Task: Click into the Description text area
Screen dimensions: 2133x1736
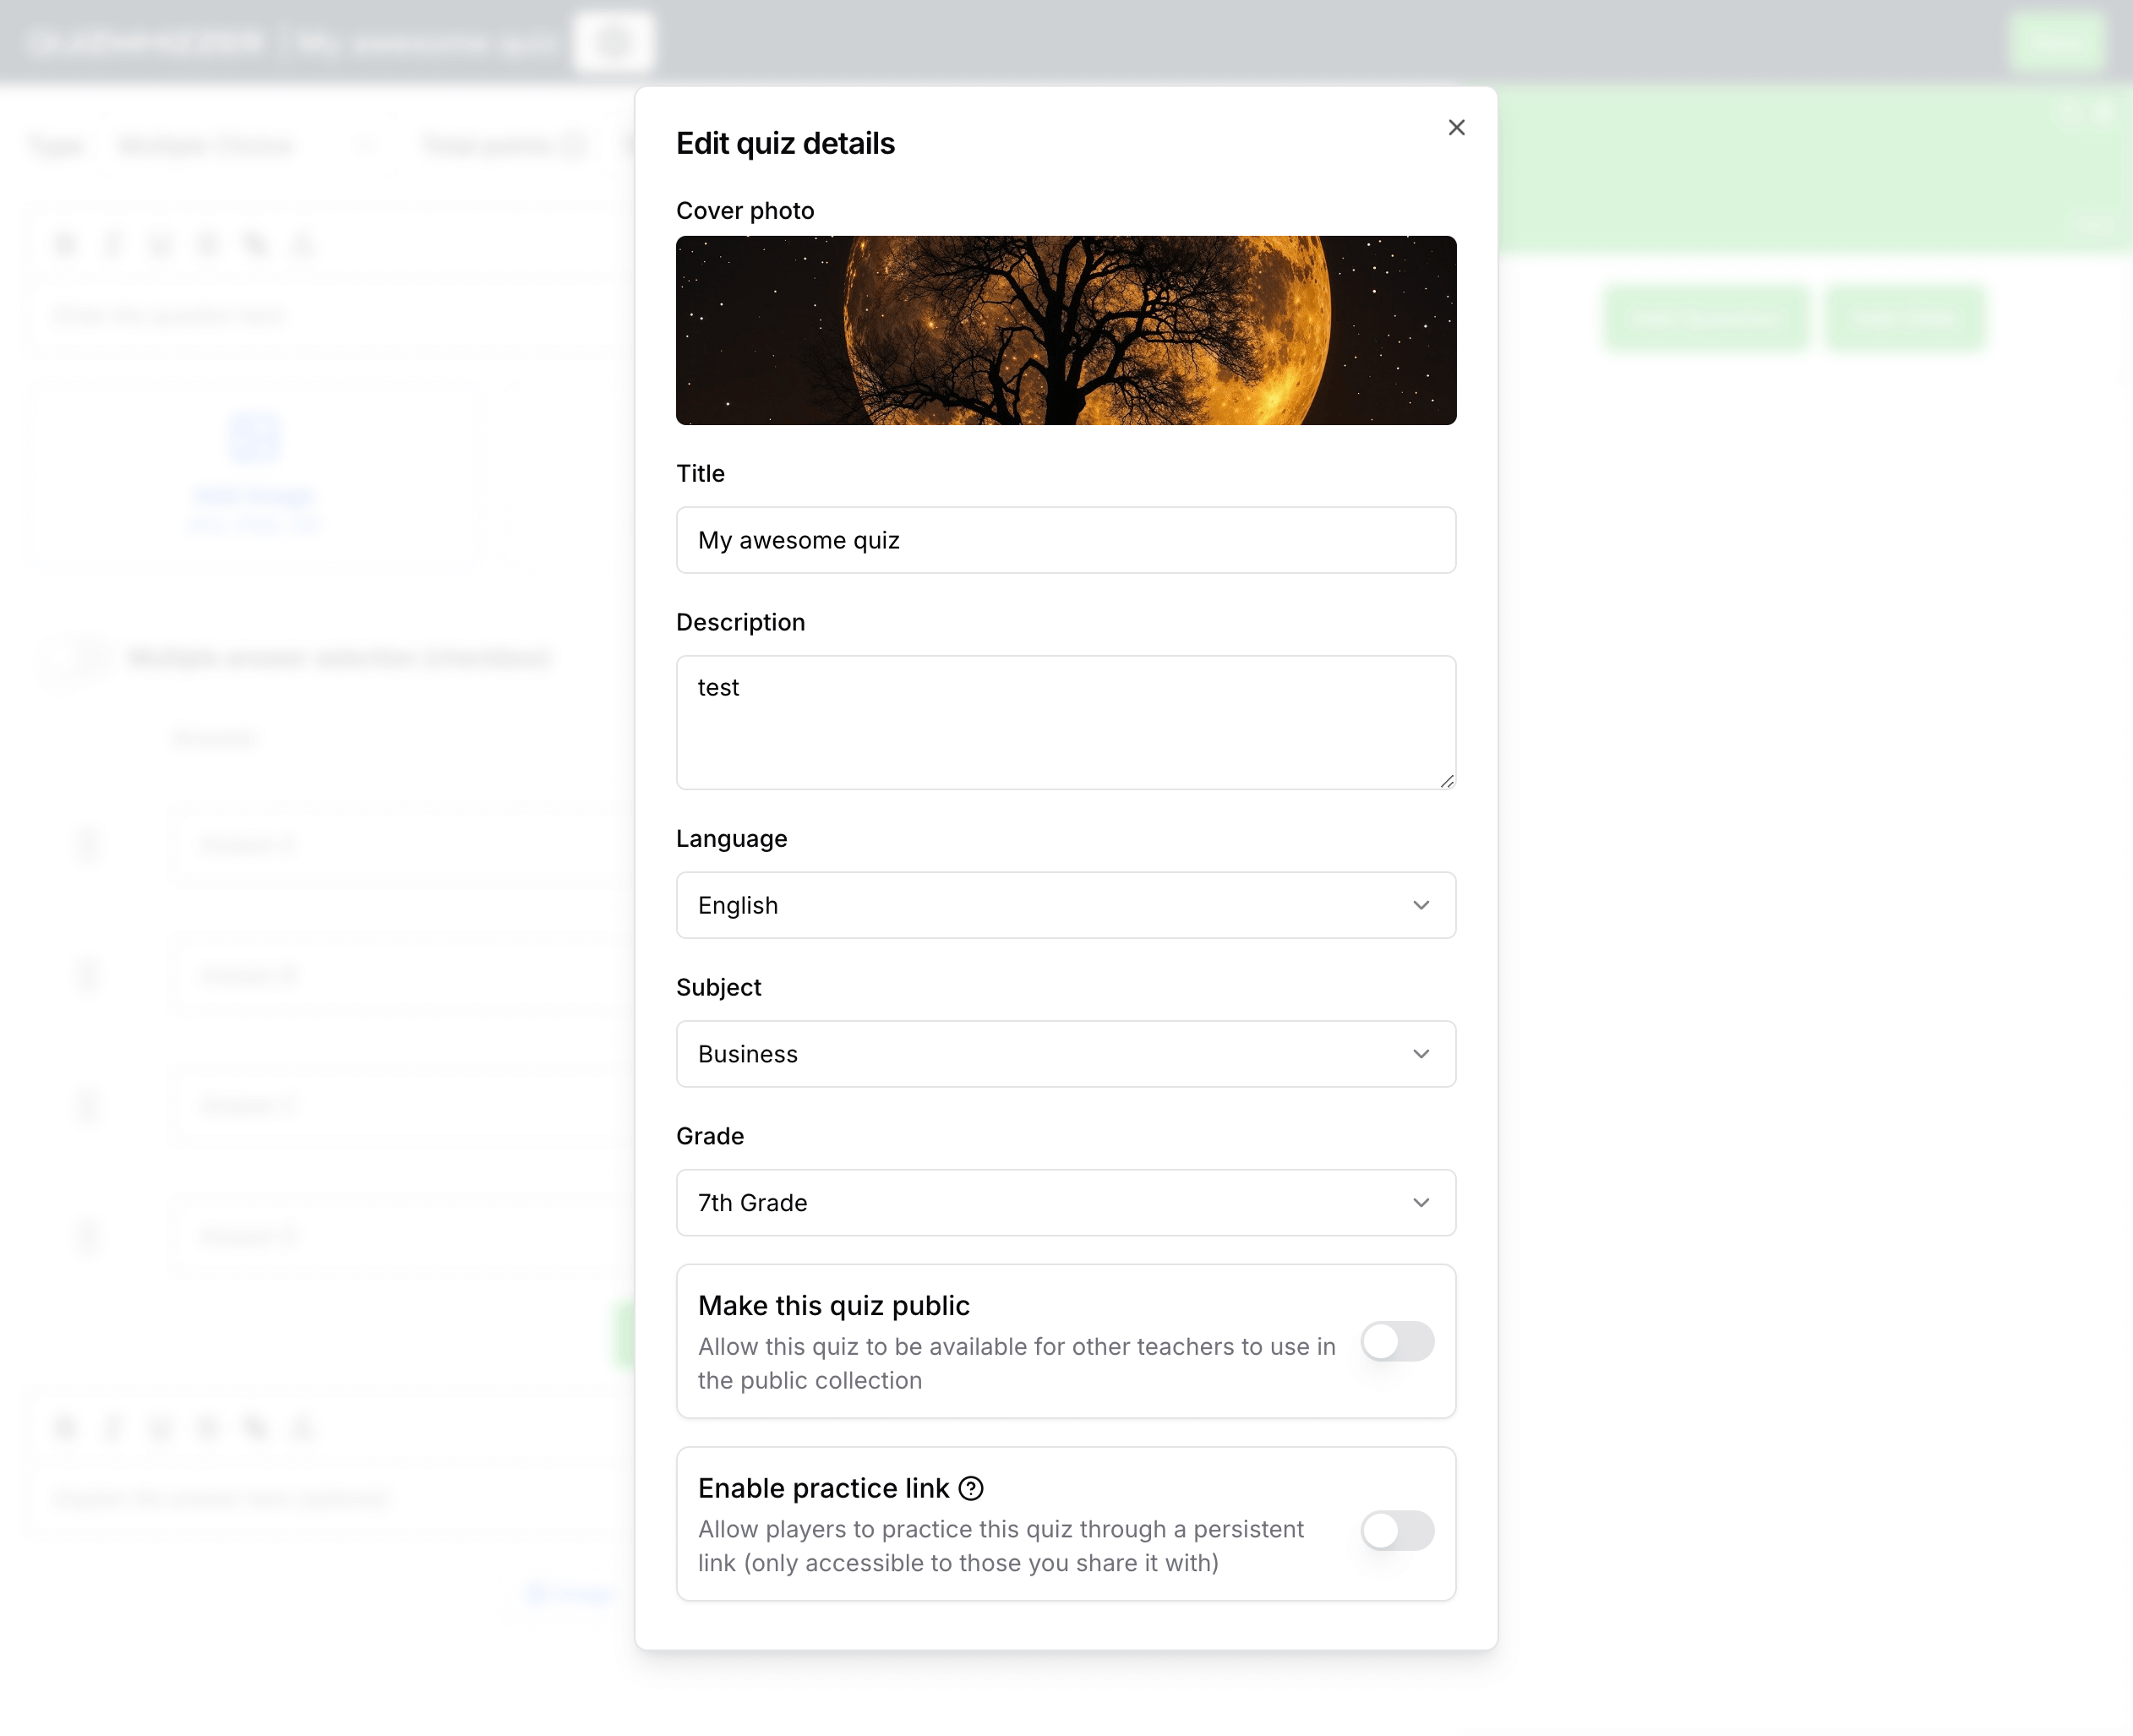Action: 1066,722
